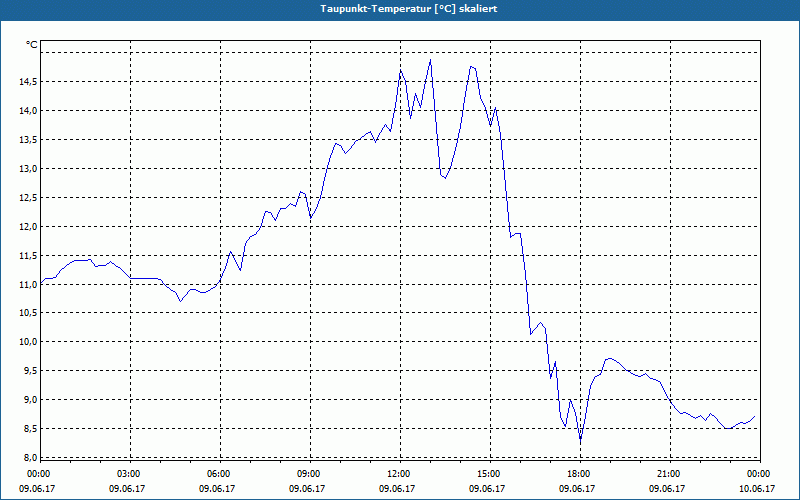The image size is (800, 500).
Task: Select the 10,5 y-axis tick label
Action: [x=29, y=313]
